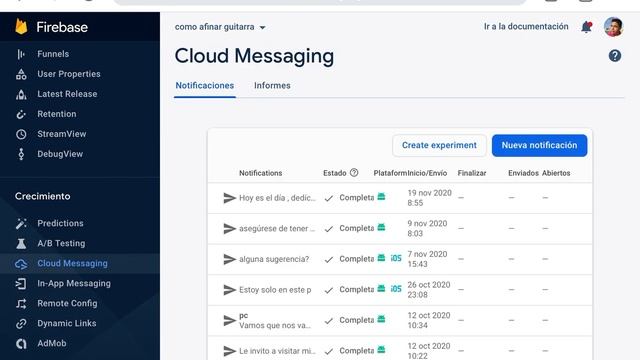Click send icon of 'Estoy solo en este p' row
This screenshot has height=360, width=640.
229,290
